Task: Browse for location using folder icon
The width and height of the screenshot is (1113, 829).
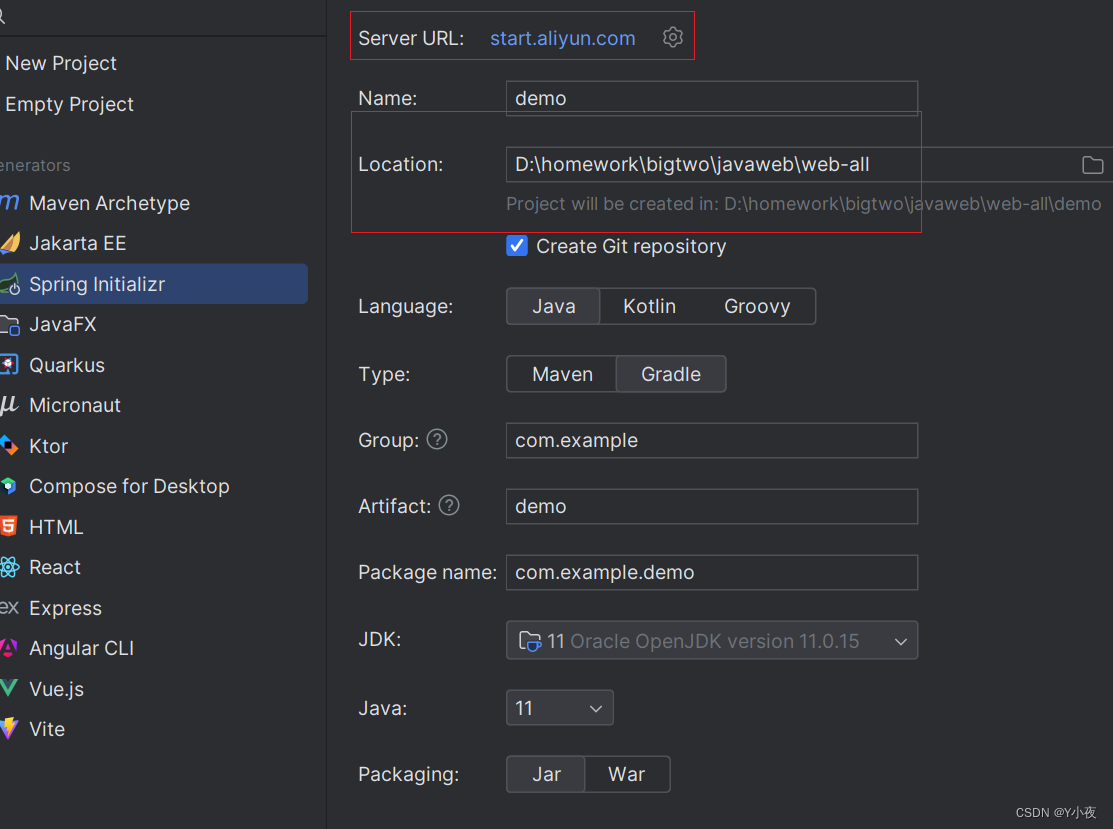Action: coord(1092,165)
